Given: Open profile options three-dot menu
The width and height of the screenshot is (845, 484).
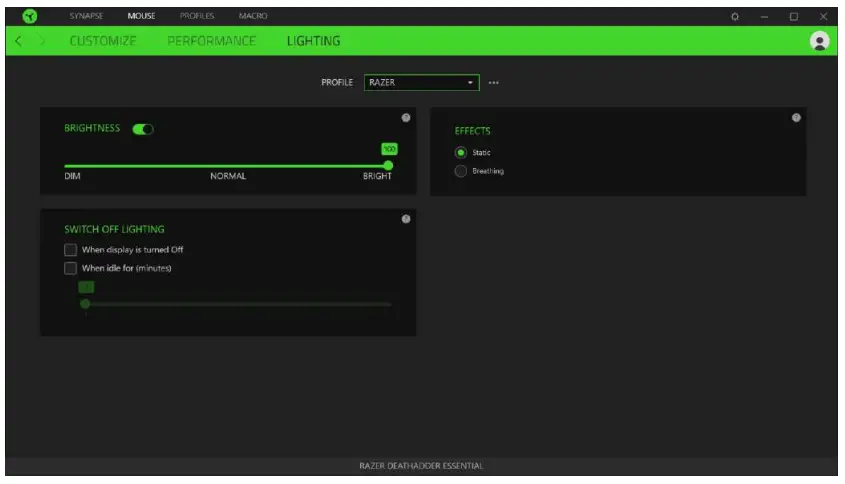Looking at the screenshot, I should [x=493, y=82].
